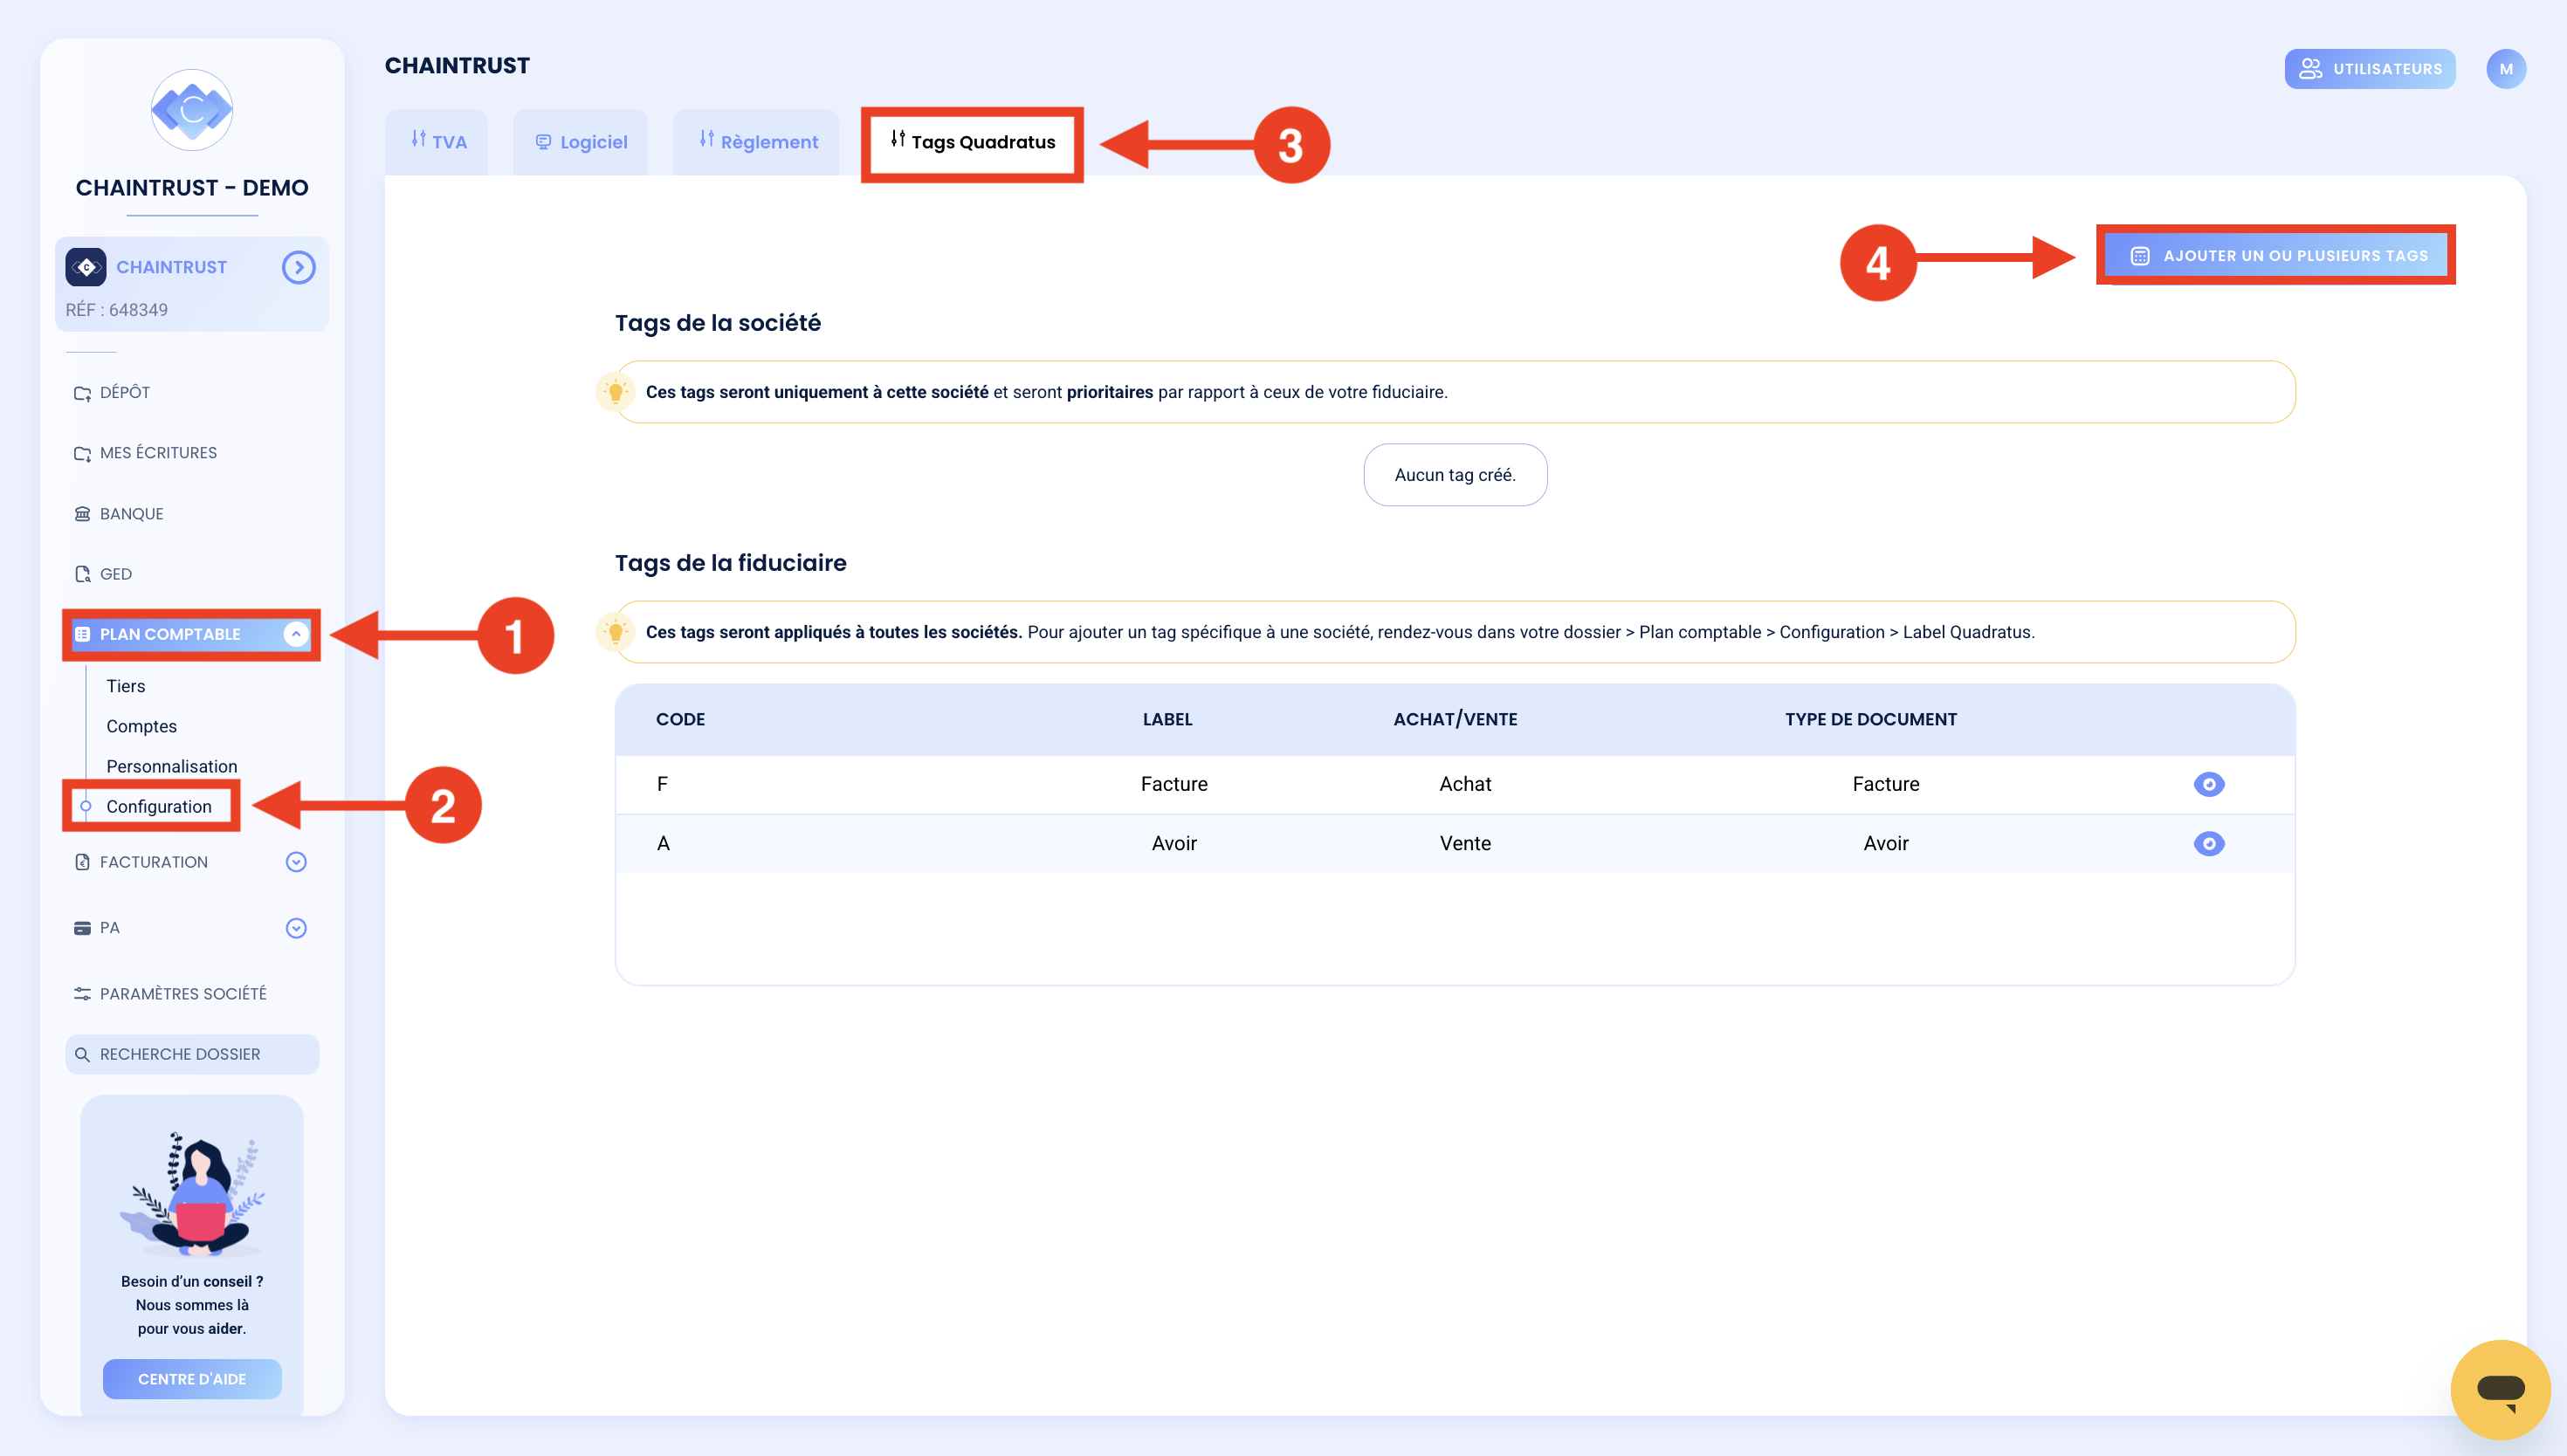Open Personnalisation submenu item

(172, 767)
